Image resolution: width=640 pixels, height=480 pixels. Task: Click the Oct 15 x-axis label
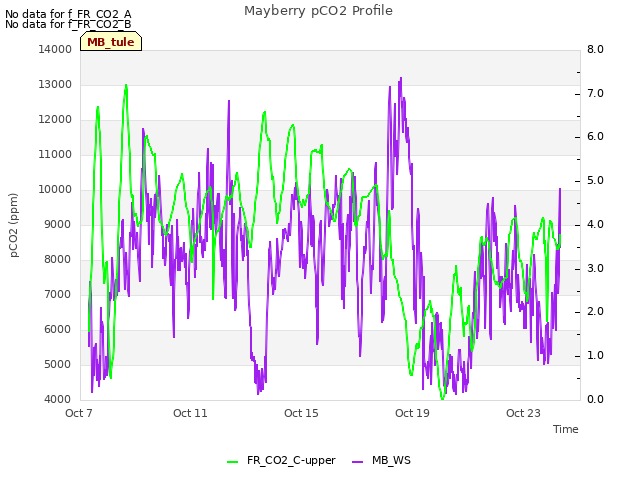[301, 413]
